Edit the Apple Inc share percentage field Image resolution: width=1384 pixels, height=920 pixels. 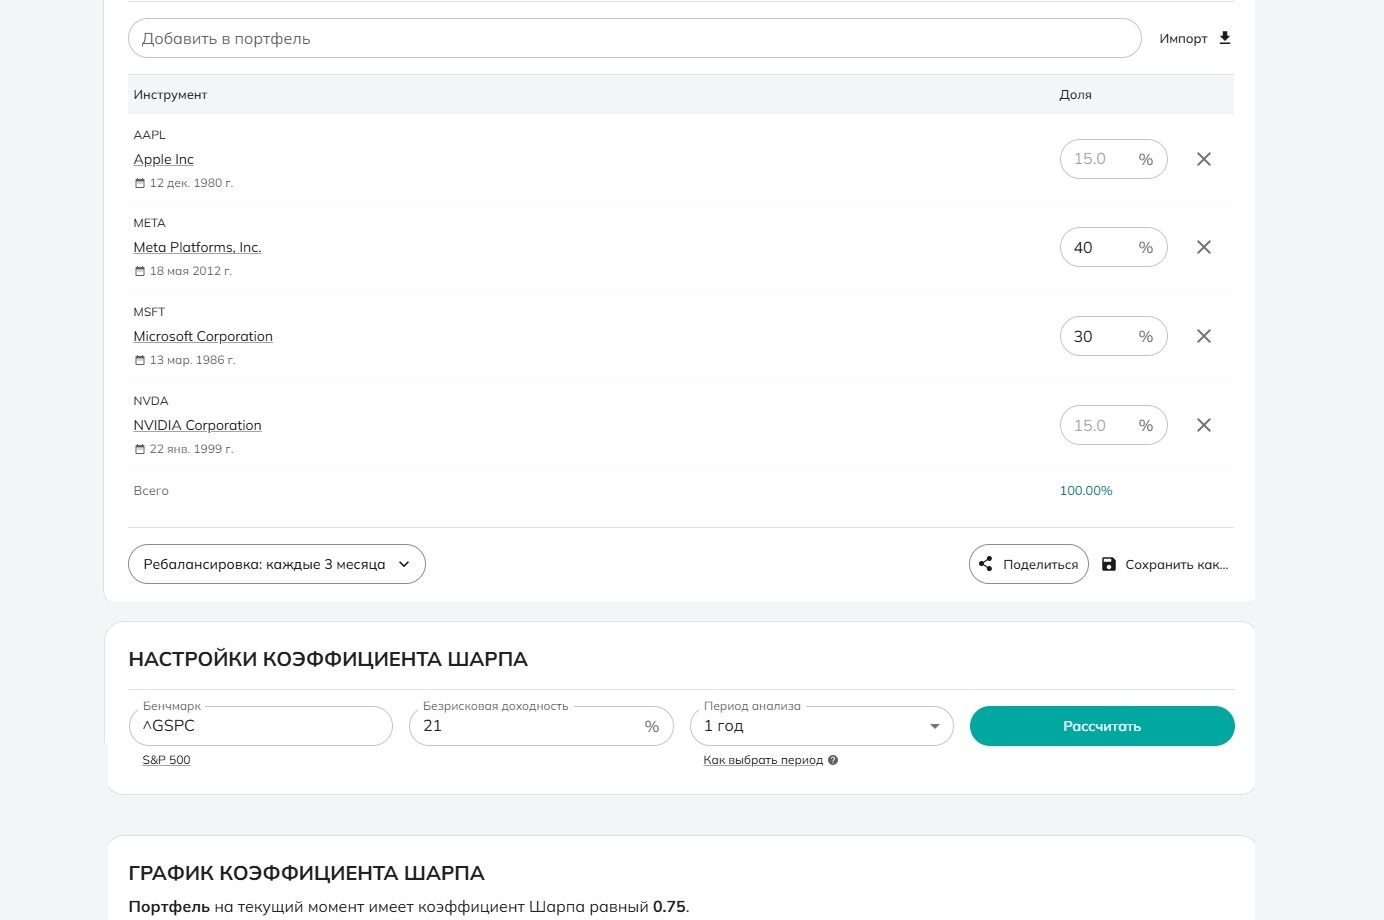pos(1113,159)
